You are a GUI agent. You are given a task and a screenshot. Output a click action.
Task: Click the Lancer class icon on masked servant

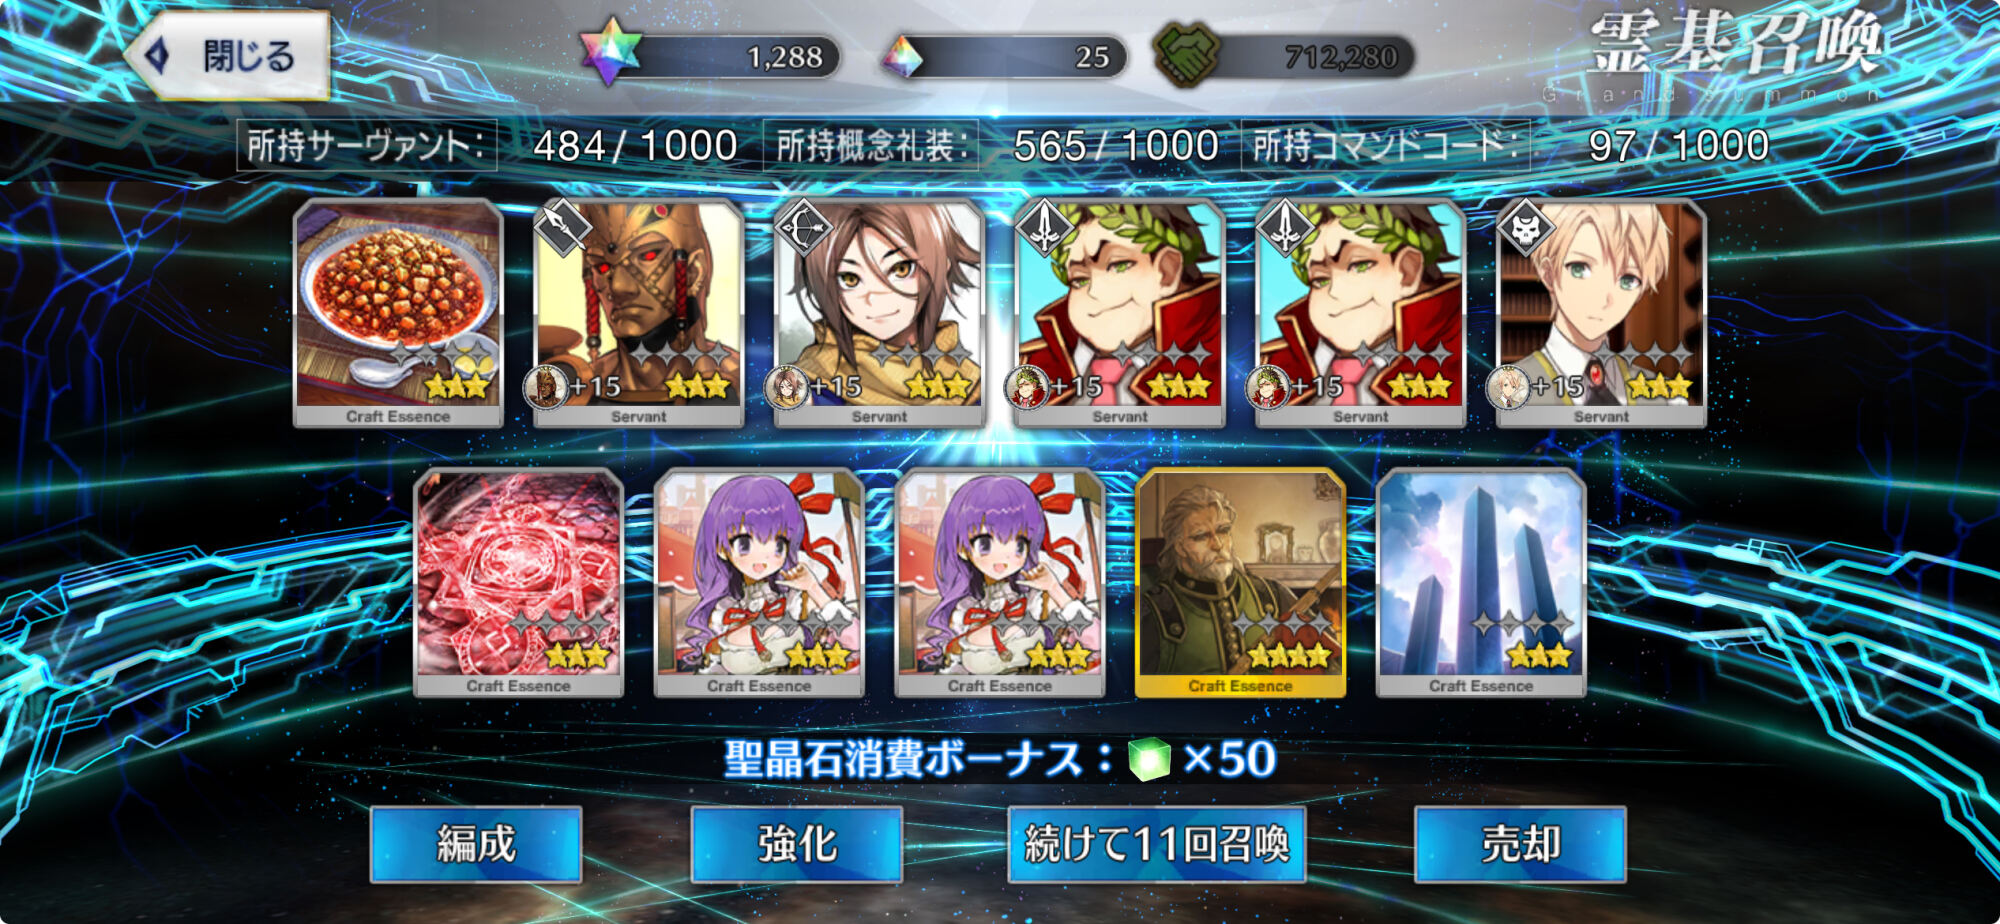(560, 228)
